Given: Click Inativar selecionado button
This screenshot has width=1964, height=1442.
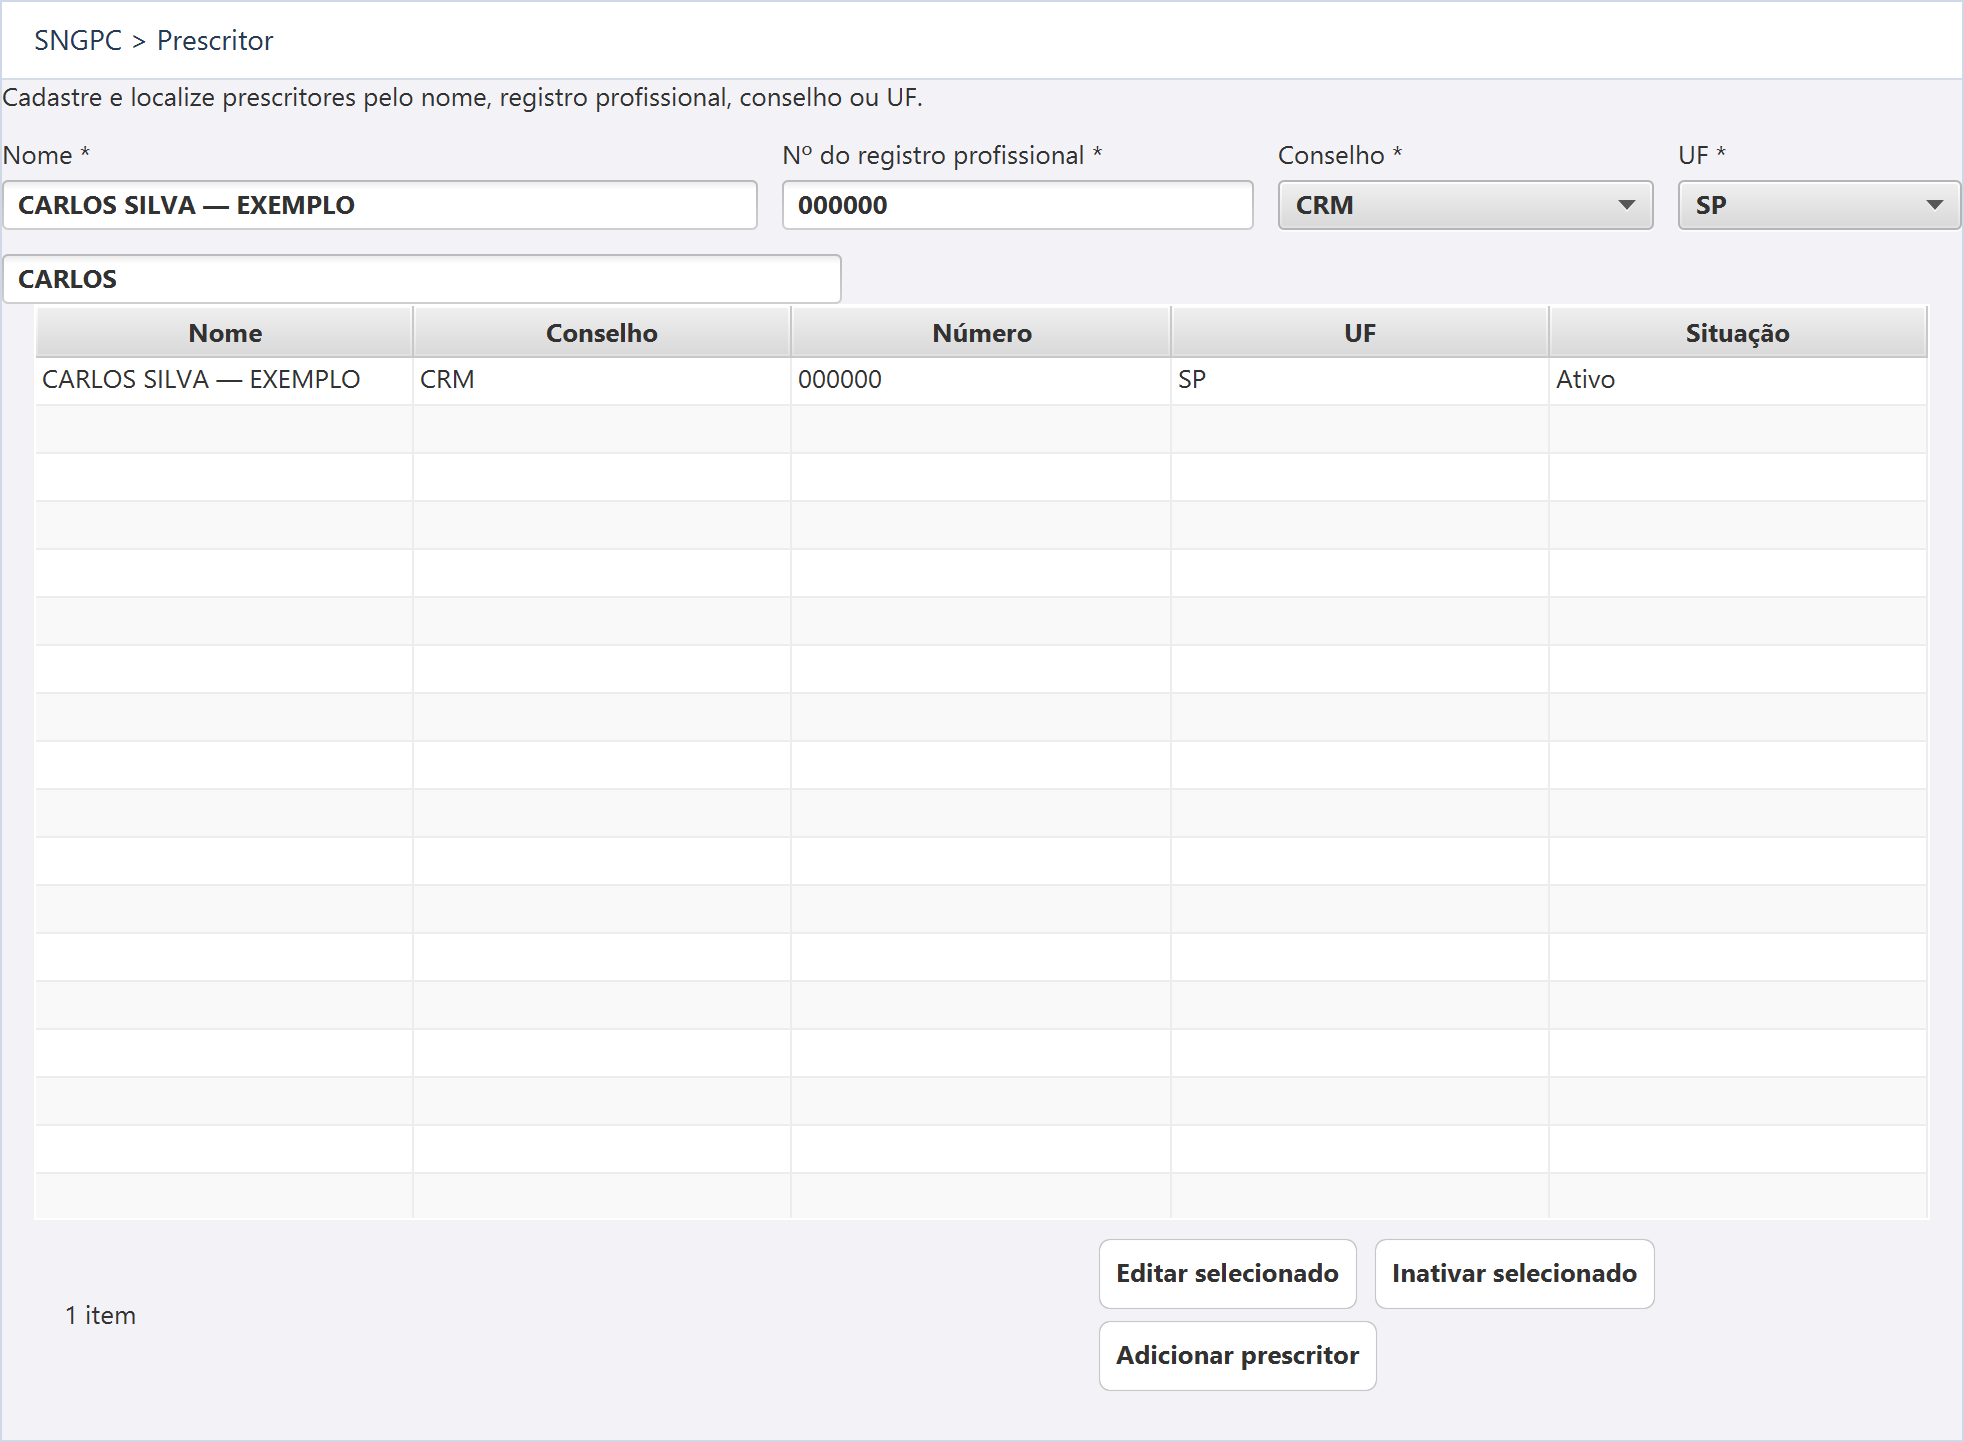Looking at the screenshot, I should click(x=1515, y=1274).
